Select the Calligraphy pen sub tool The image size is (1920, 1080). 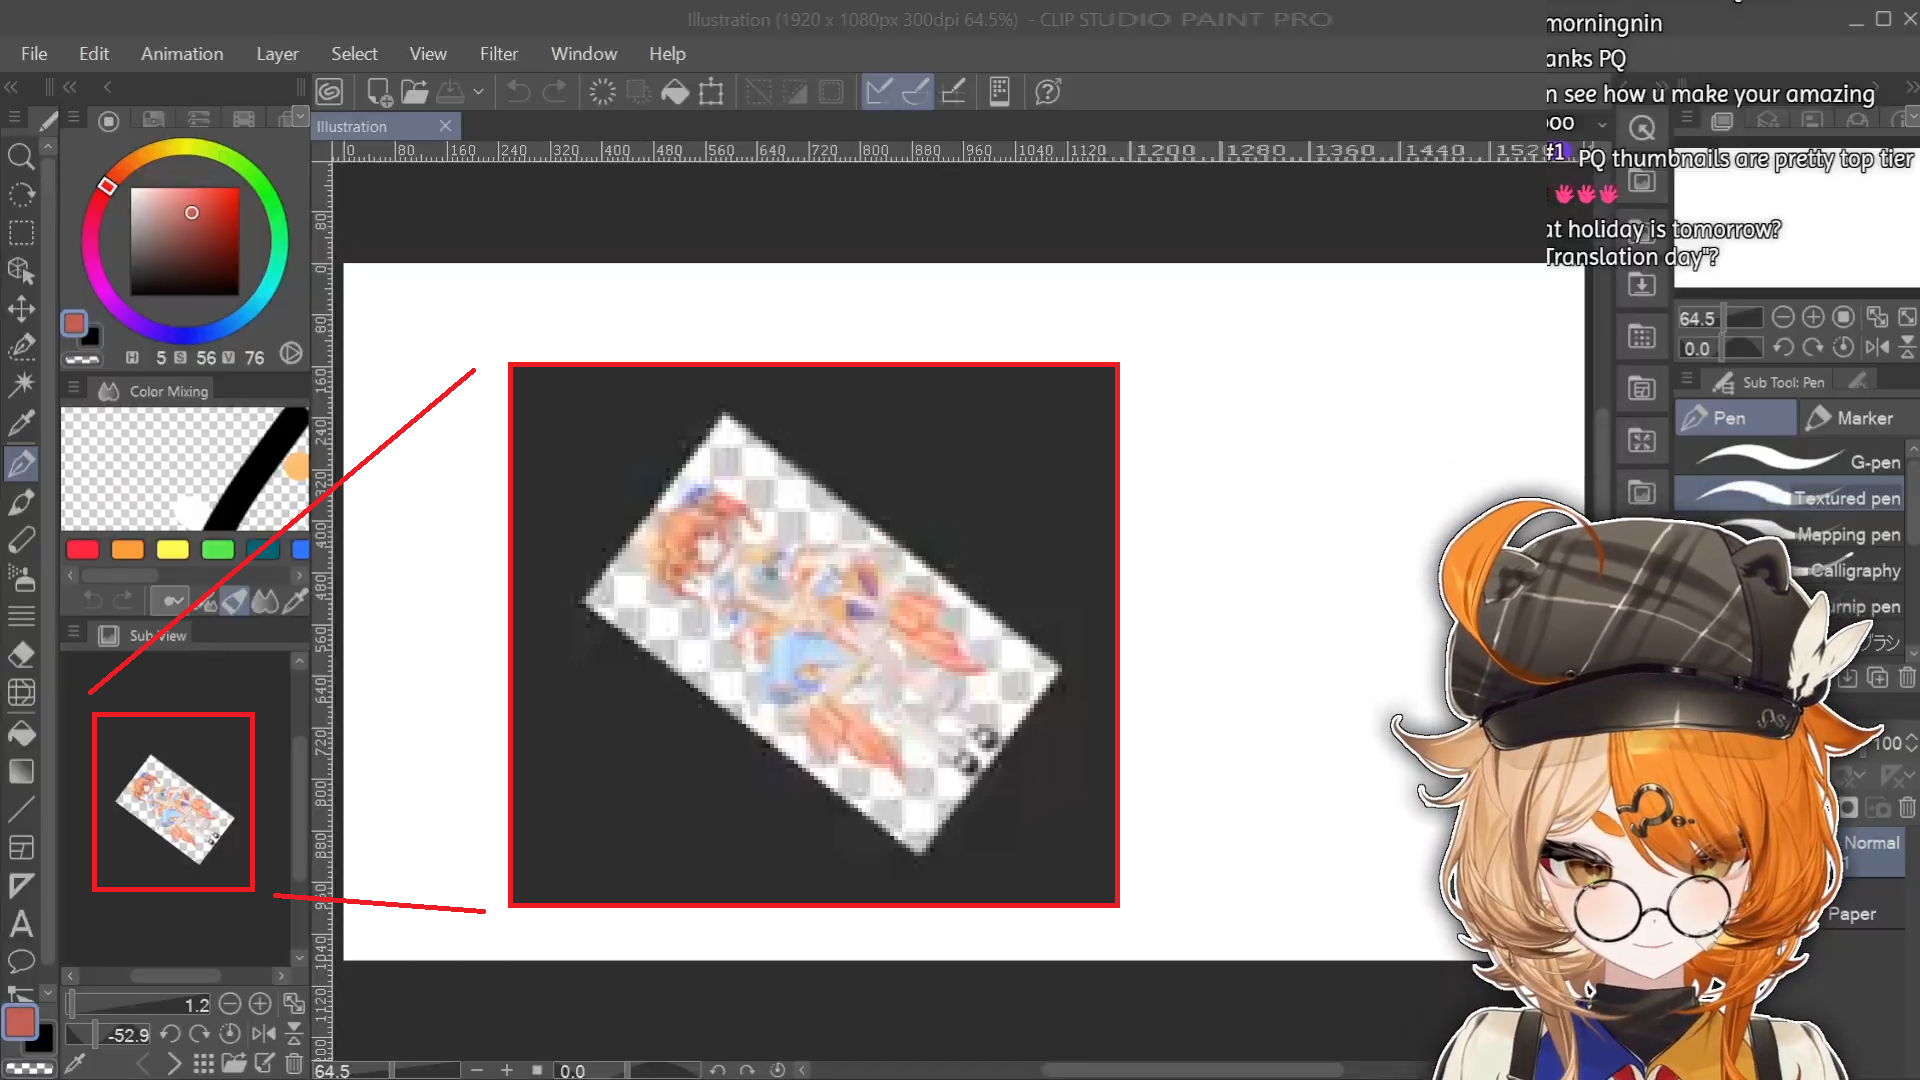coord(1855,570)
